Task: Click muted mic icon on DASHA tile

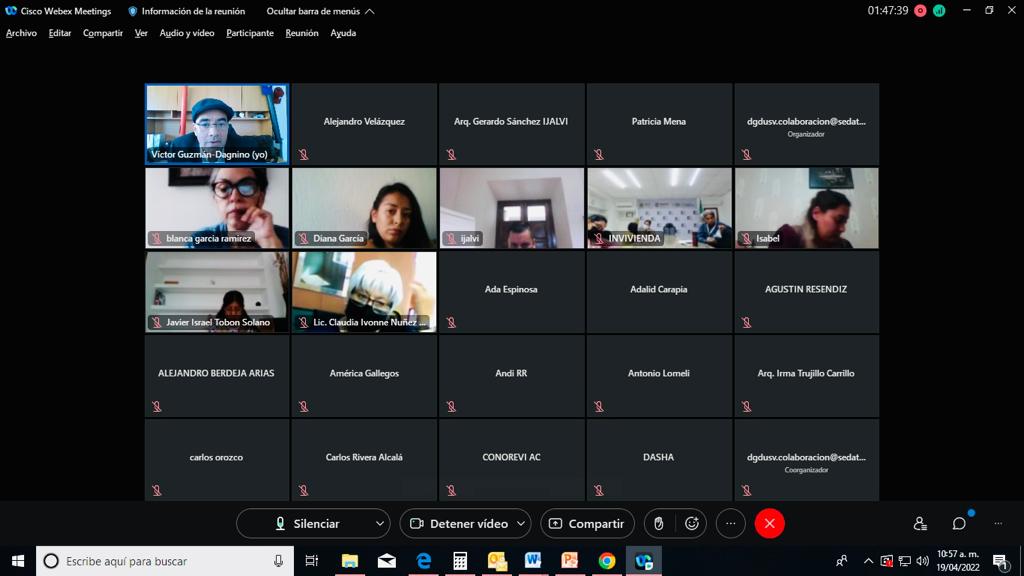Action: tap(599, 490)
